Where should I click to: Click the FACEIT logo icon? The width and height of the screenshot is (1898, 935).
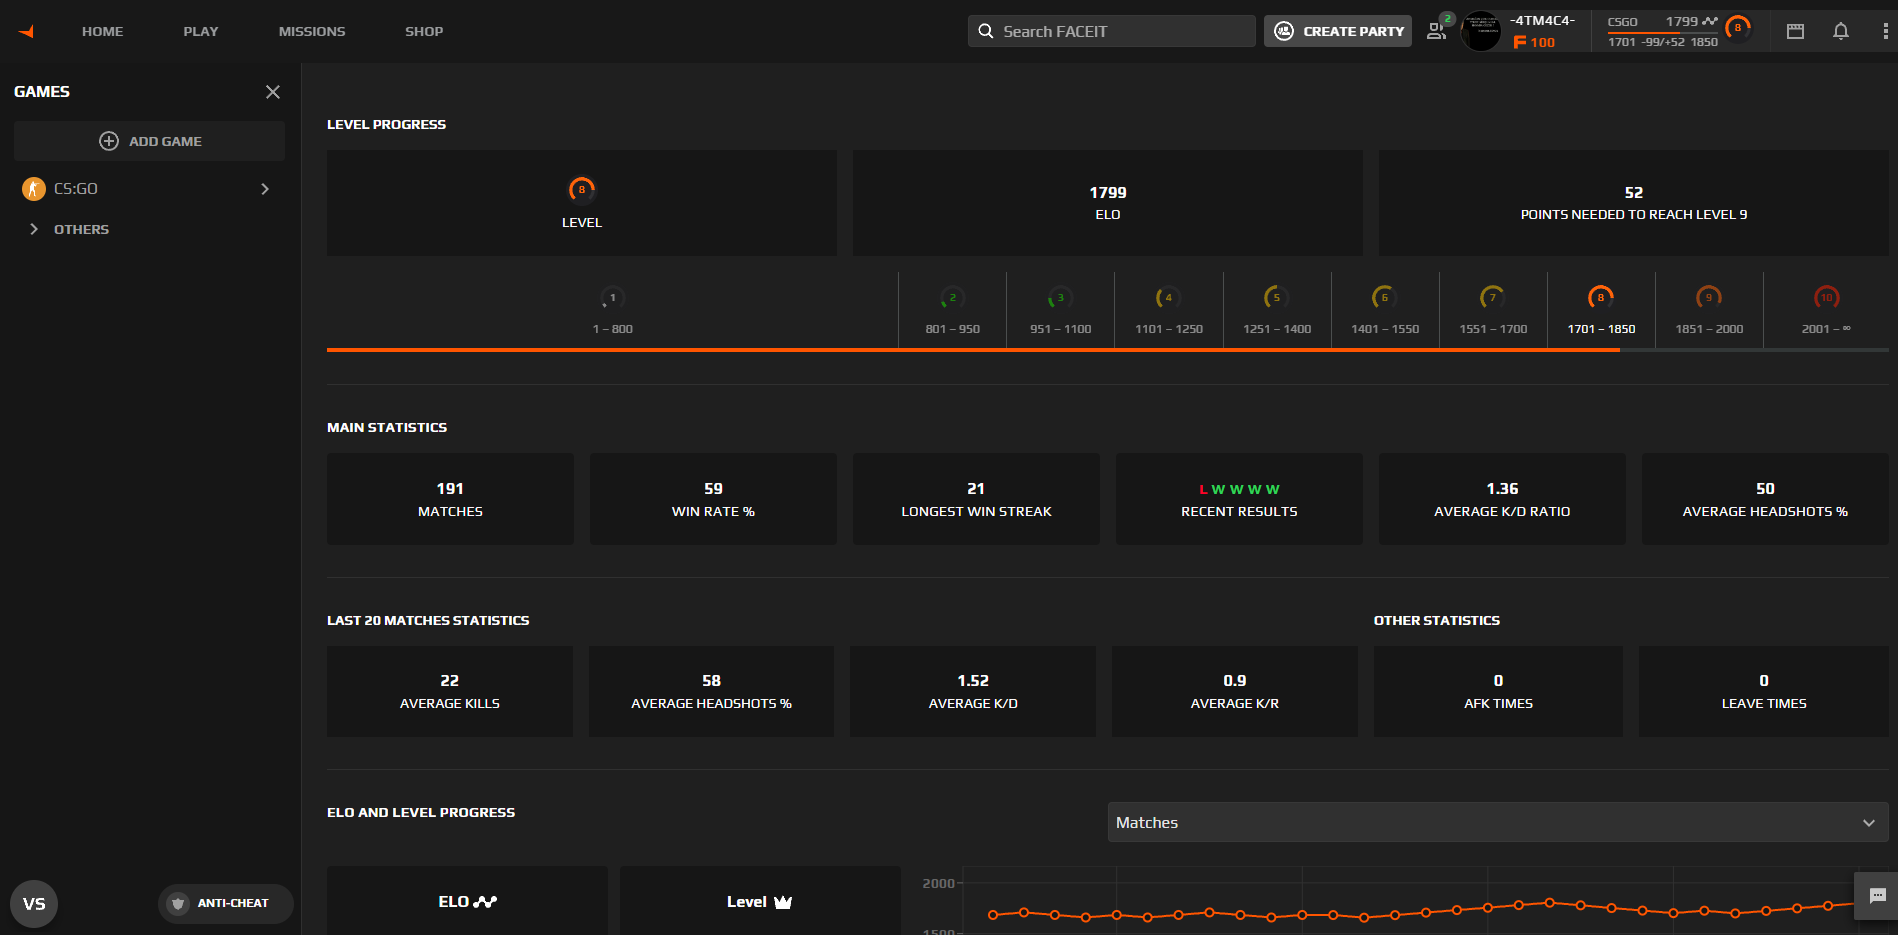click(27, 31)
